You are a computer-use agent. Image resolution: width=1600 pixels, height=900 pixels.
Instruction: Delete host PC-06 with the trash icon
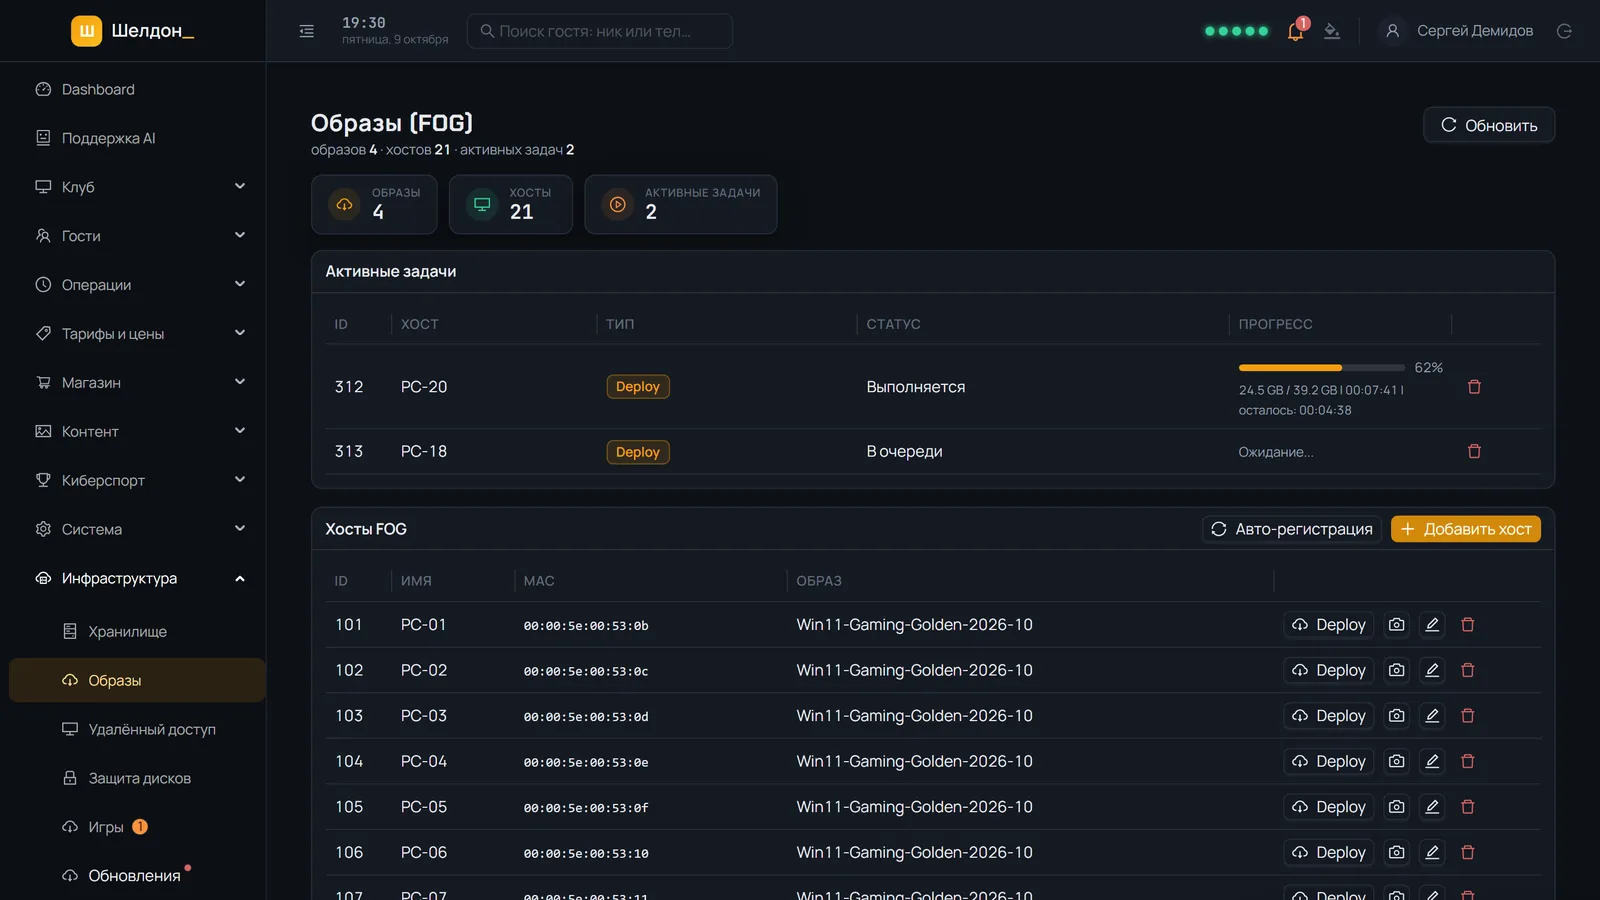1468,853
